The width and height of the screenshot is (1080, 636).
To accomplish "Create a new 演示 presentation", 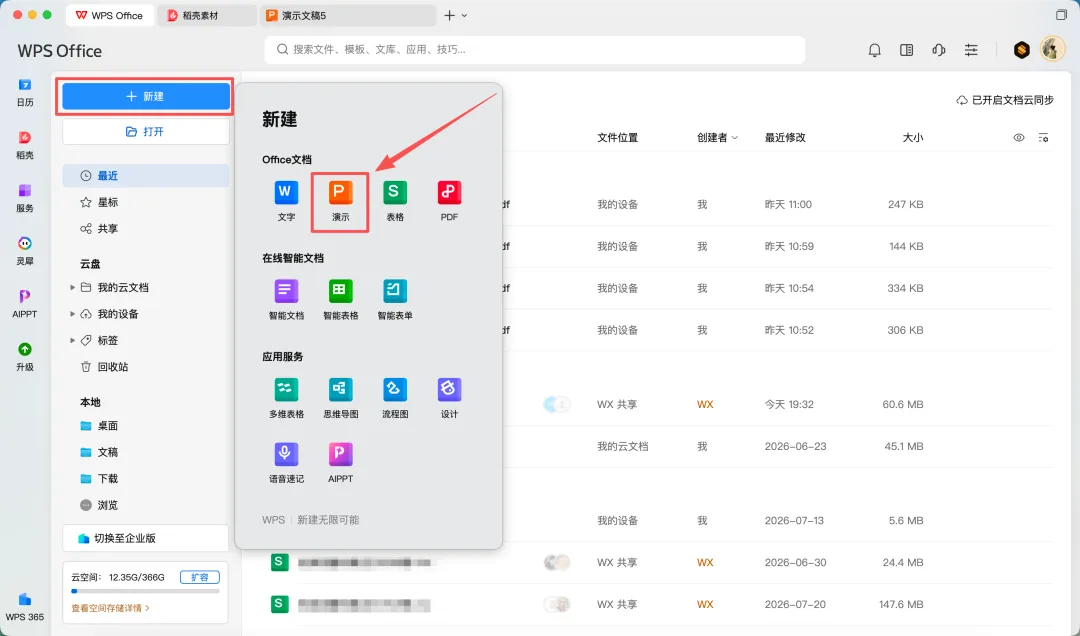I will (340, 201).
